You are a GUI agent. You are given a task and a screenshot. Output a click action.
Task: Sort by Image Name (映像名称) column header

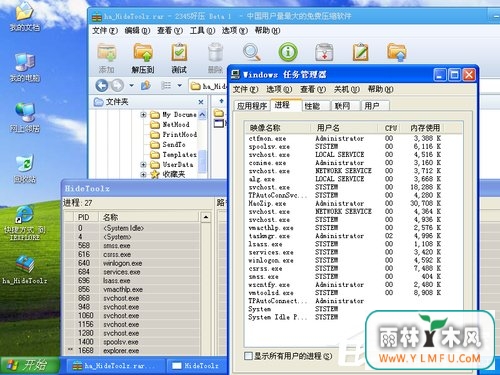[278, 128]
